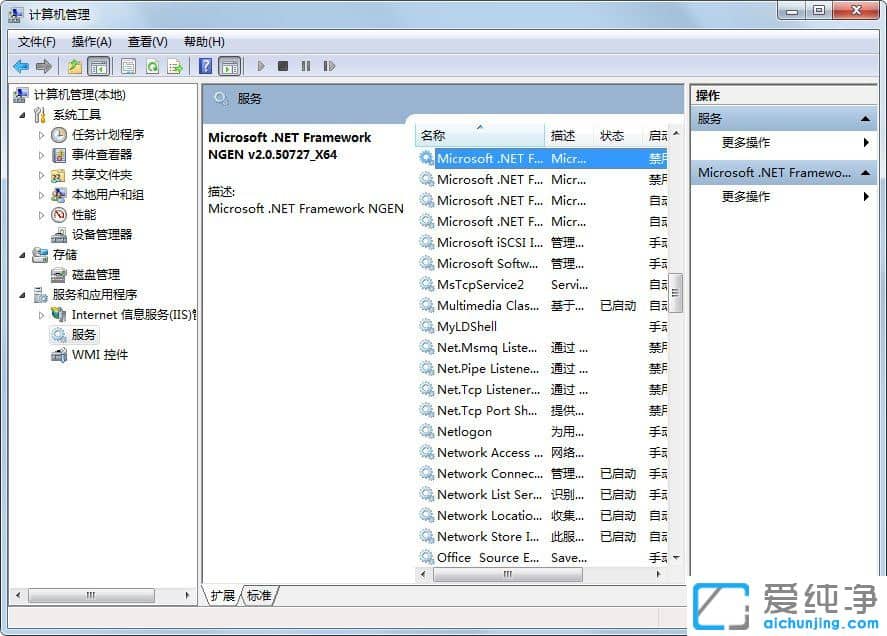Collapse the 系统工具 tree node

(22, 113)
